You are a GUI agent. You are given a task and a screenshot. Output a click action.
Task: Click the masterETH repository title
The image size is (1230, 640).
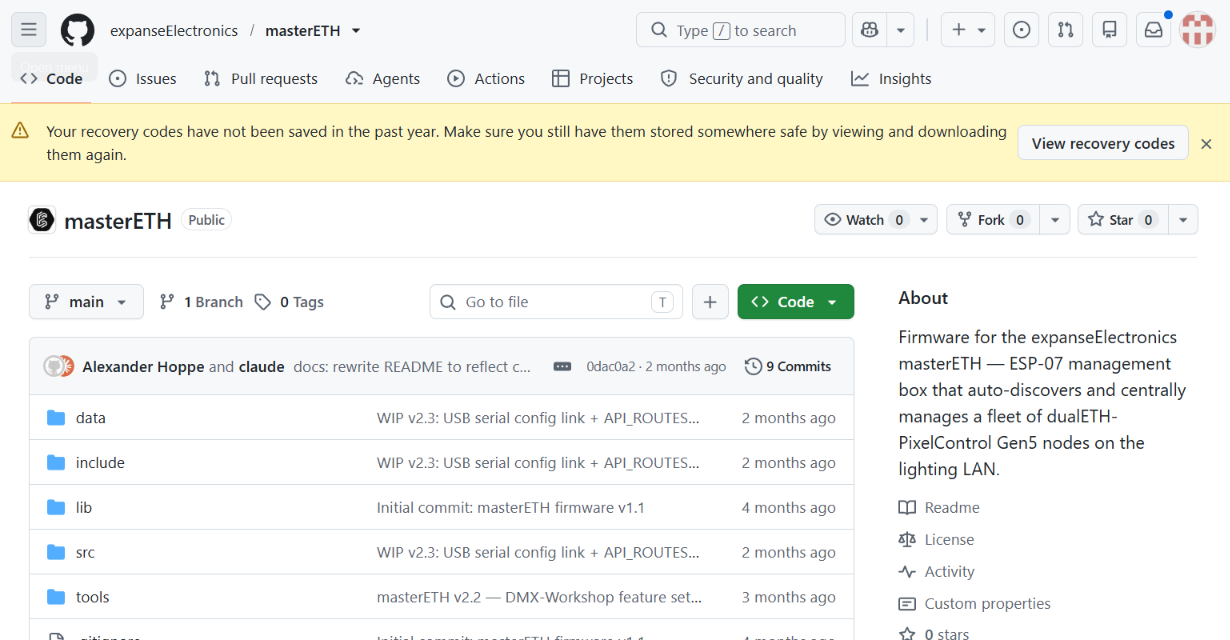tap(118, 221)
